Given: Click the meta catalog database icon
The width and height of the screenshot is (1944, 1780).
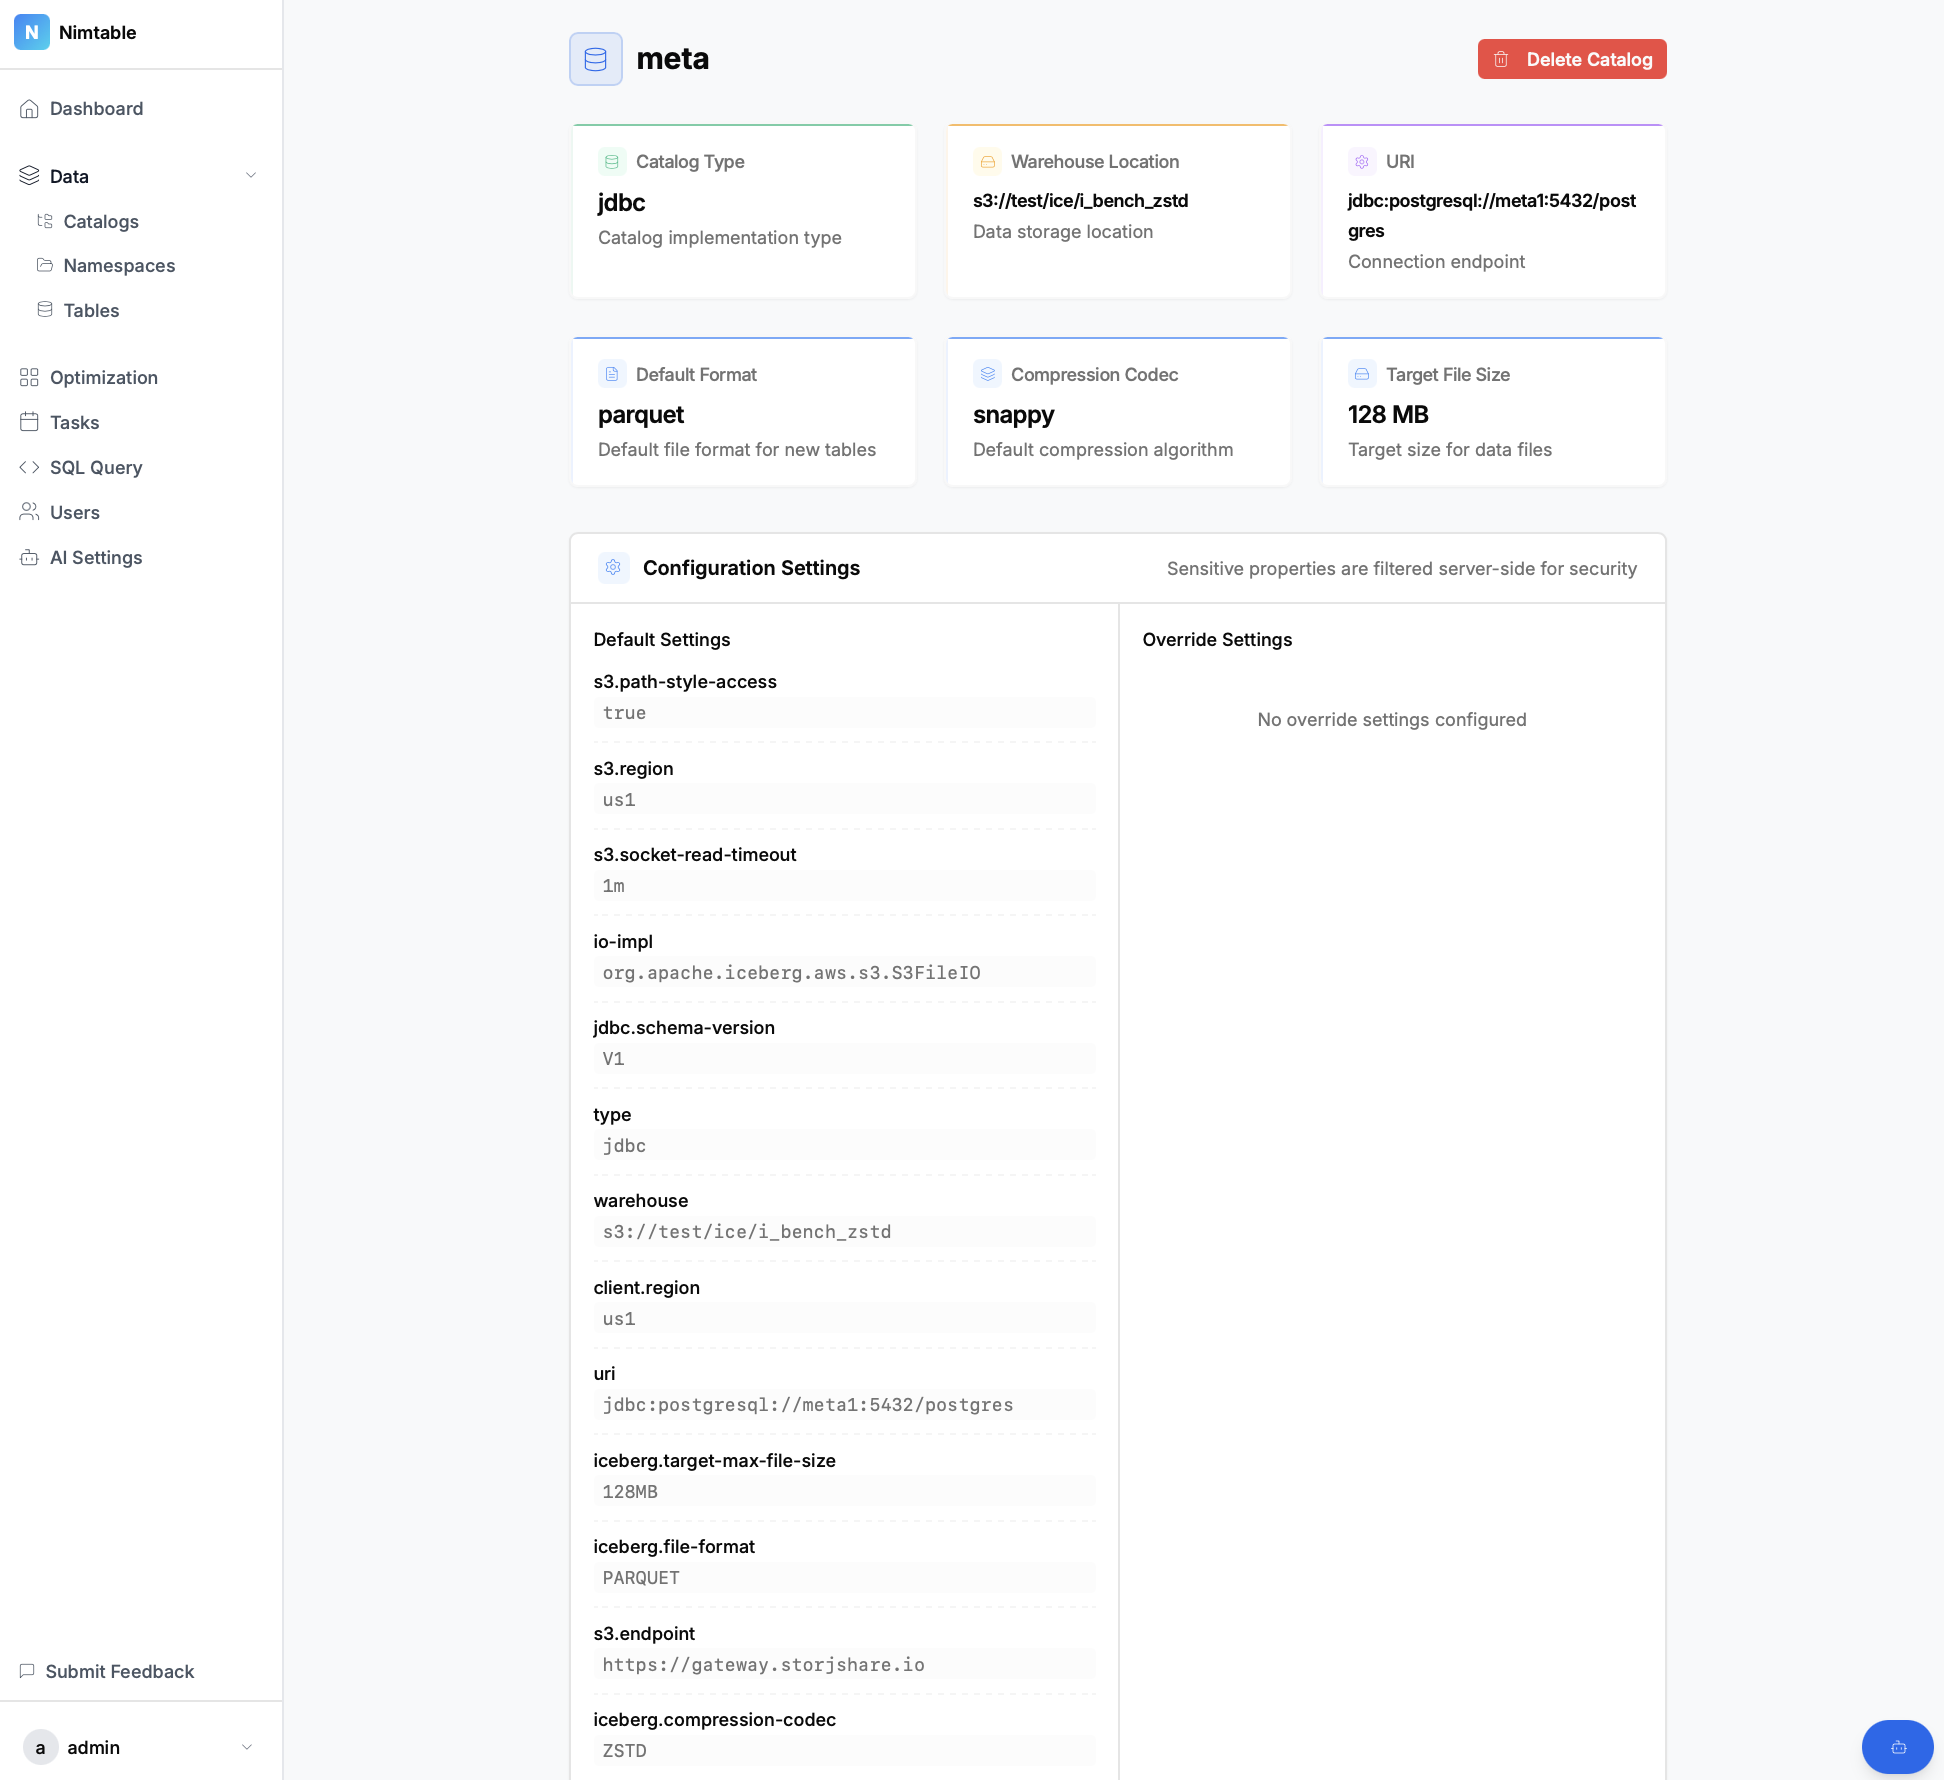Looking at the screenshot, I should pyautogui.click(x=596, y=59).
